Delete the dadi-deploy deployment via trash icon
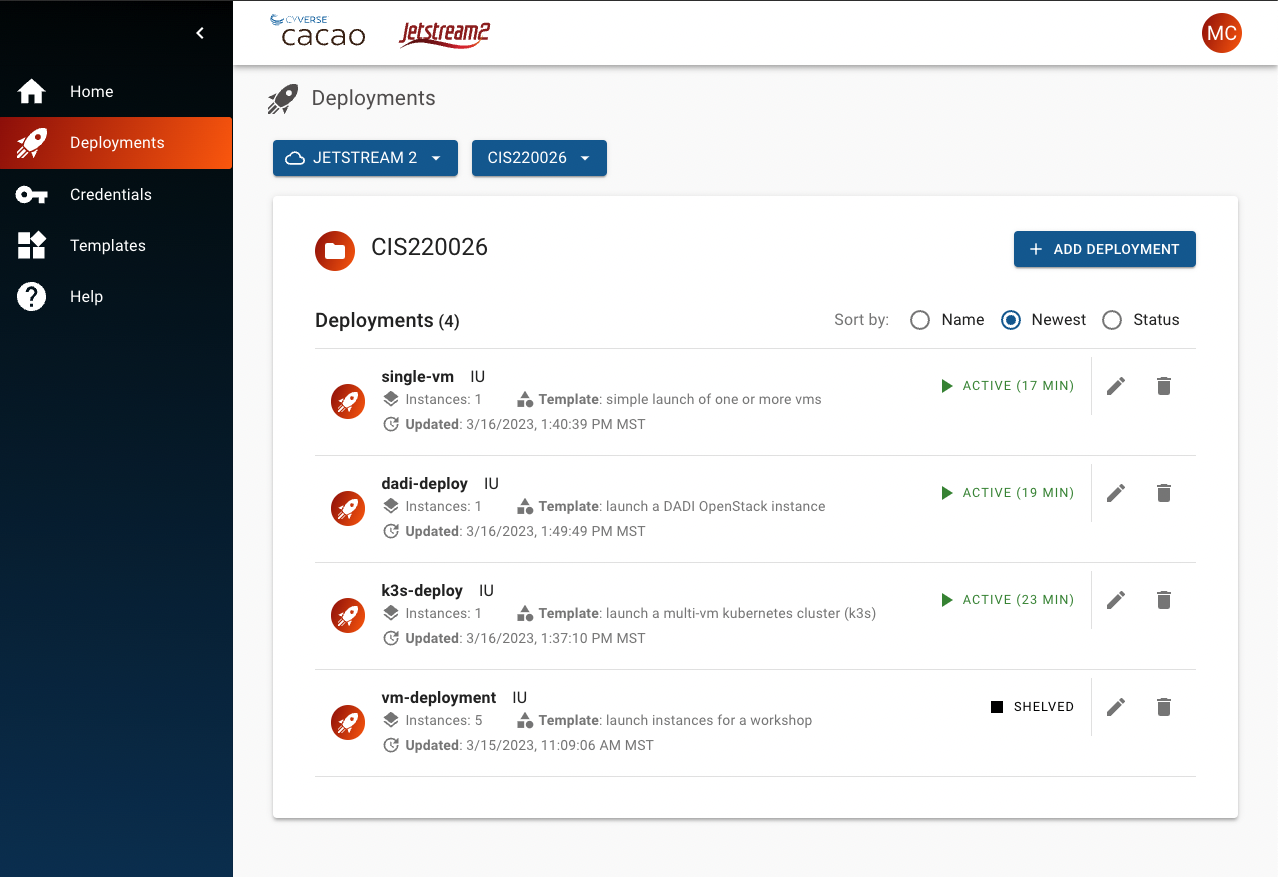This screenshot has width=1278, height=877. coord(1163,493)
